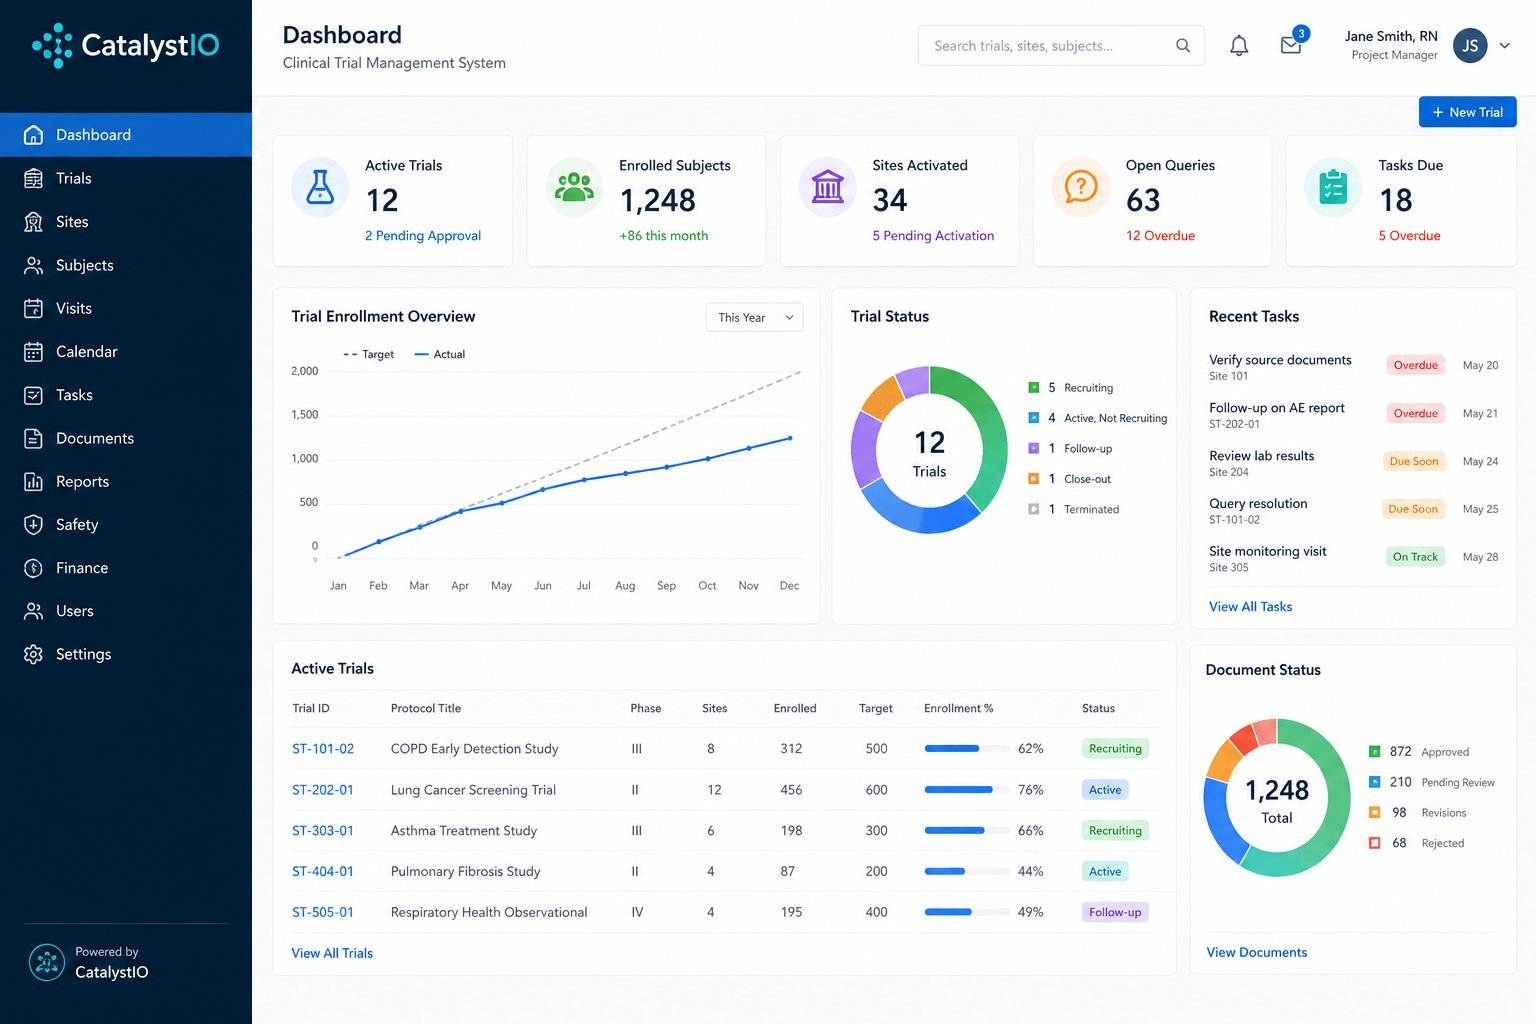1536x1024 pixels.
Task: Click the Dashboard home icon in sidebar
Action: (33, 135)
